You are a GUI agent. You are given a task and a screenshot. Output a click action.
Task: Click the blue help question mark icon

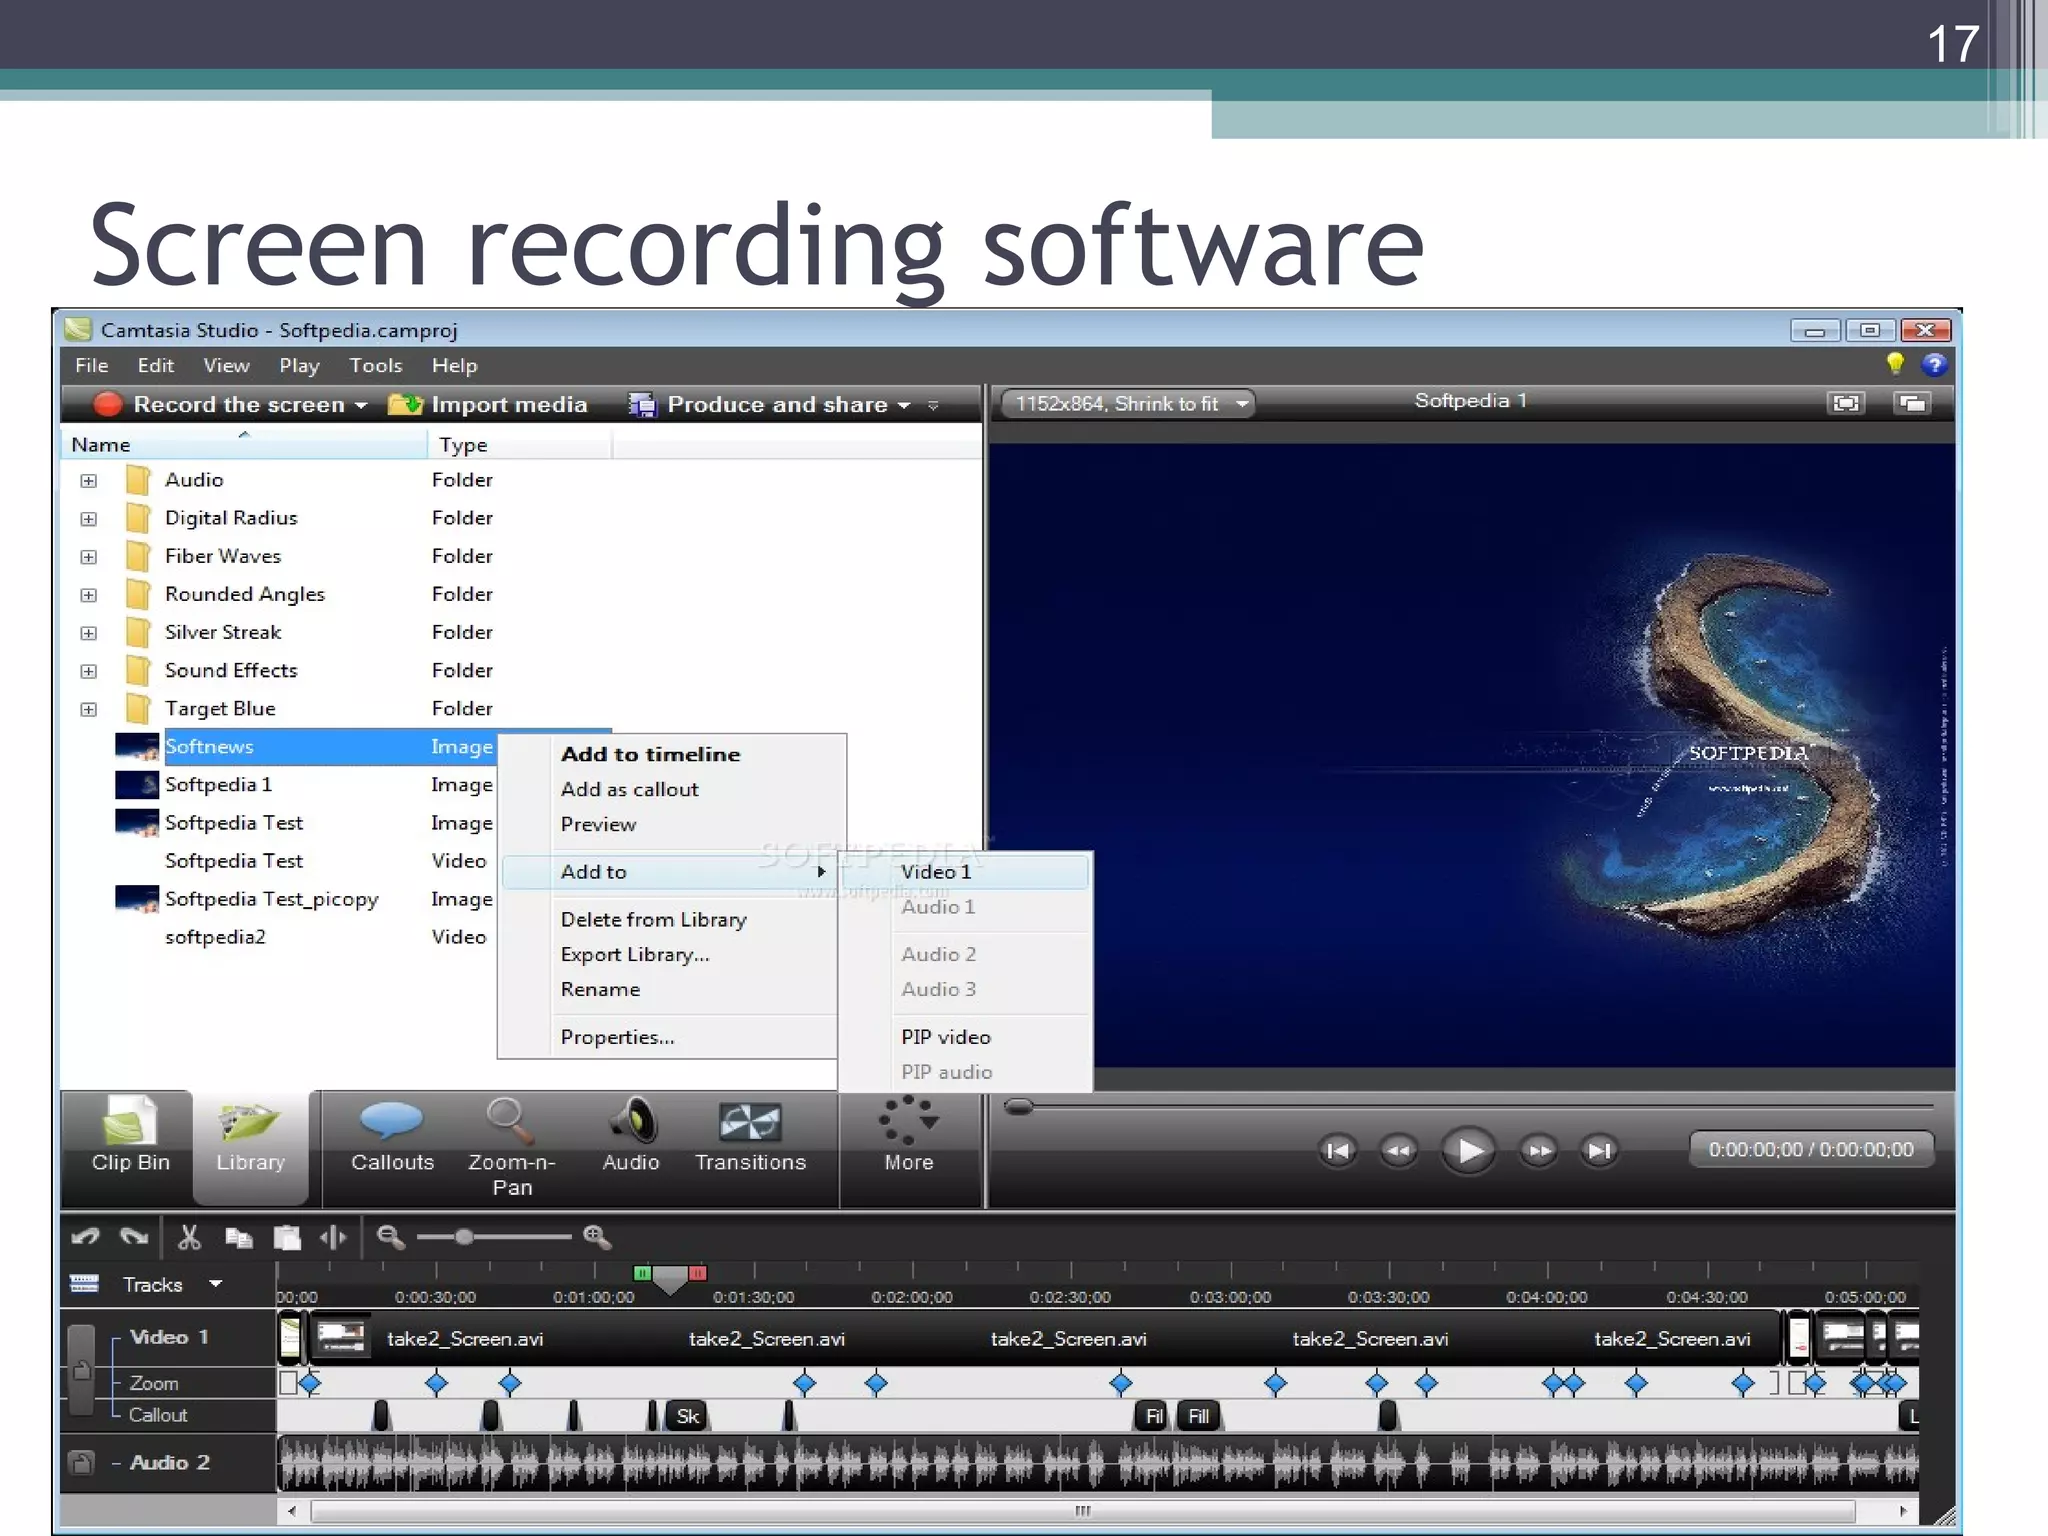[1934, 365]
